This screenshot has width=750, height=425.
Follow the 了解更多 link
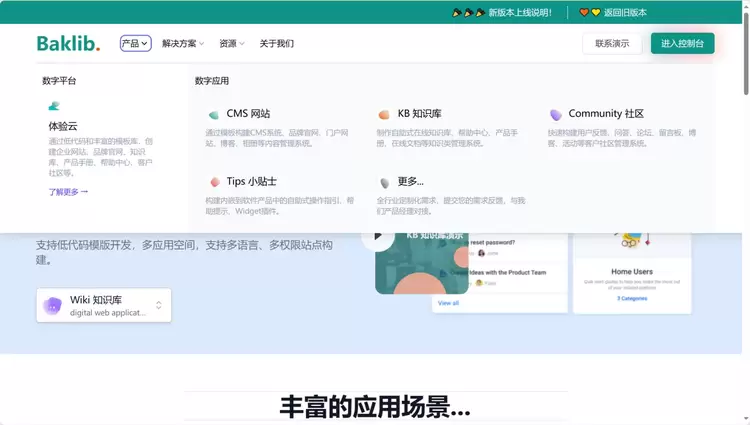68,191
